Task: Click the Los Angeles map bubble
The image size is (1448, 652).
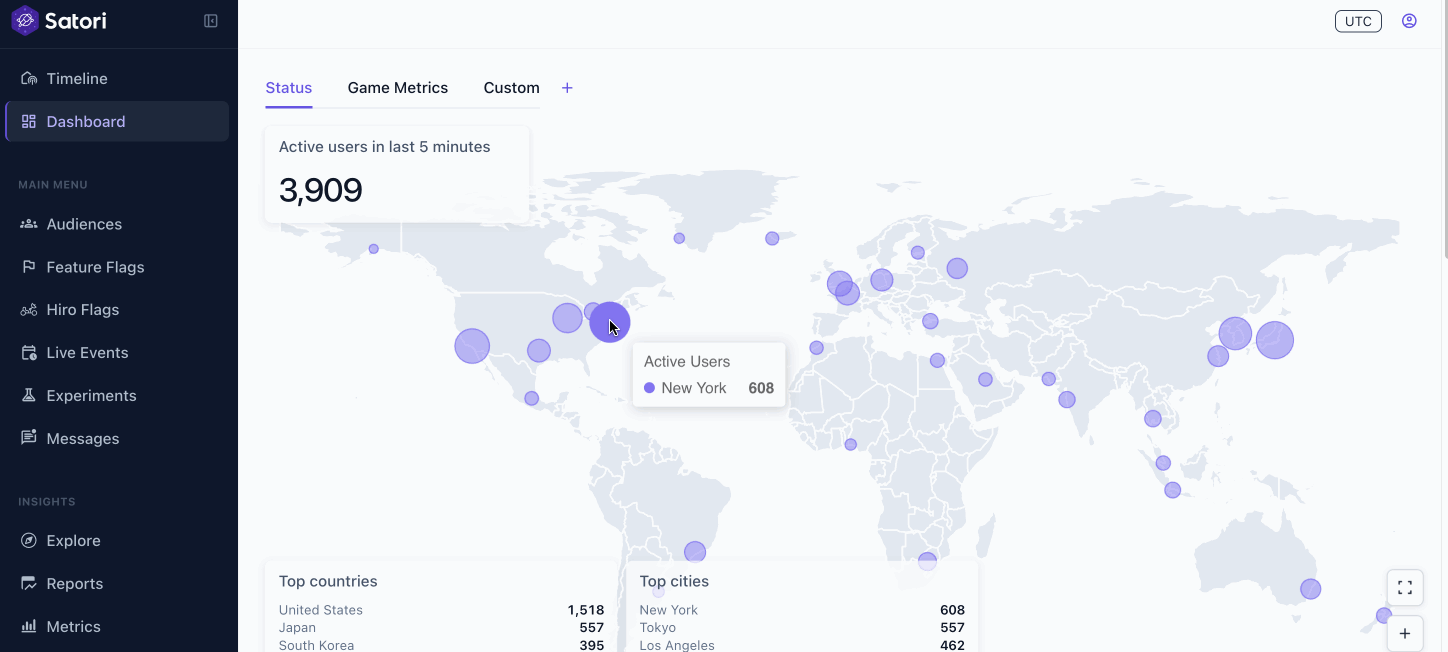Action: click(472, 346)
